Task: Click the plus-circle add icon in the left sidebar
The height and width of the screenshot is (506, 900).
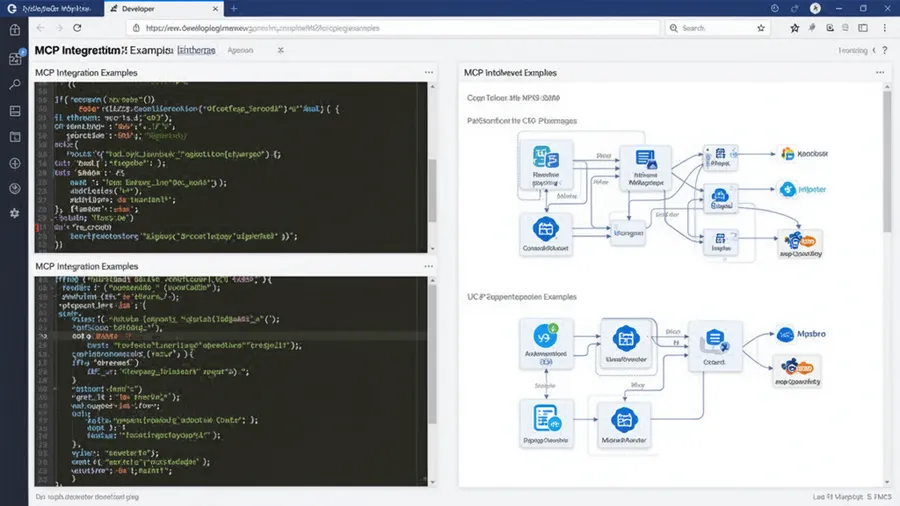Action: (15, 164)
